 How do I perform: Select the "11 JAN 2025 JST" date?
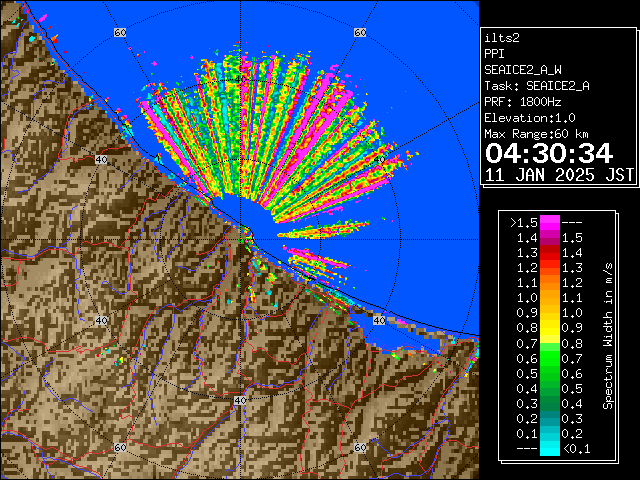point(559,175)
